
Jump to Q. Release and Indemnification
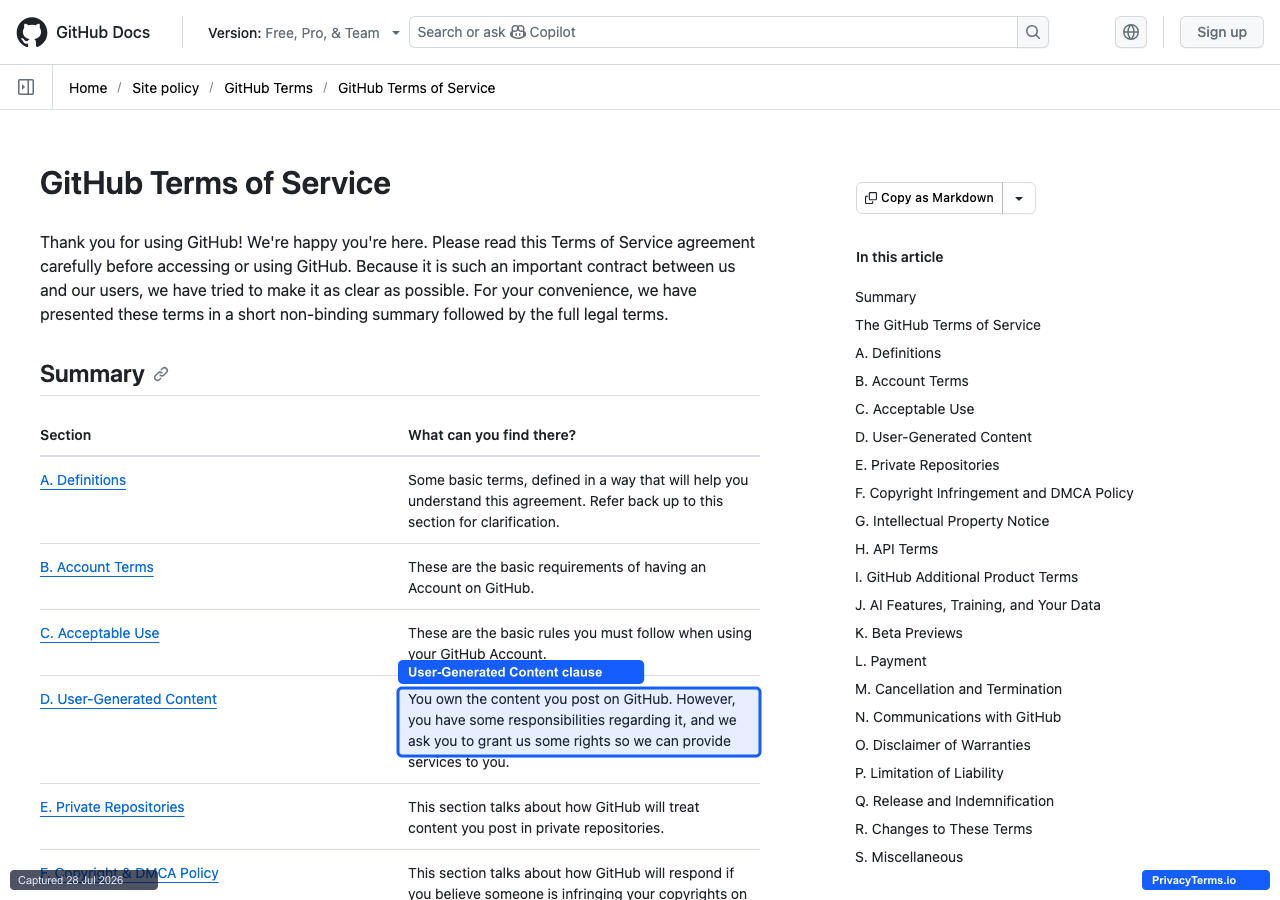(955, 801)
